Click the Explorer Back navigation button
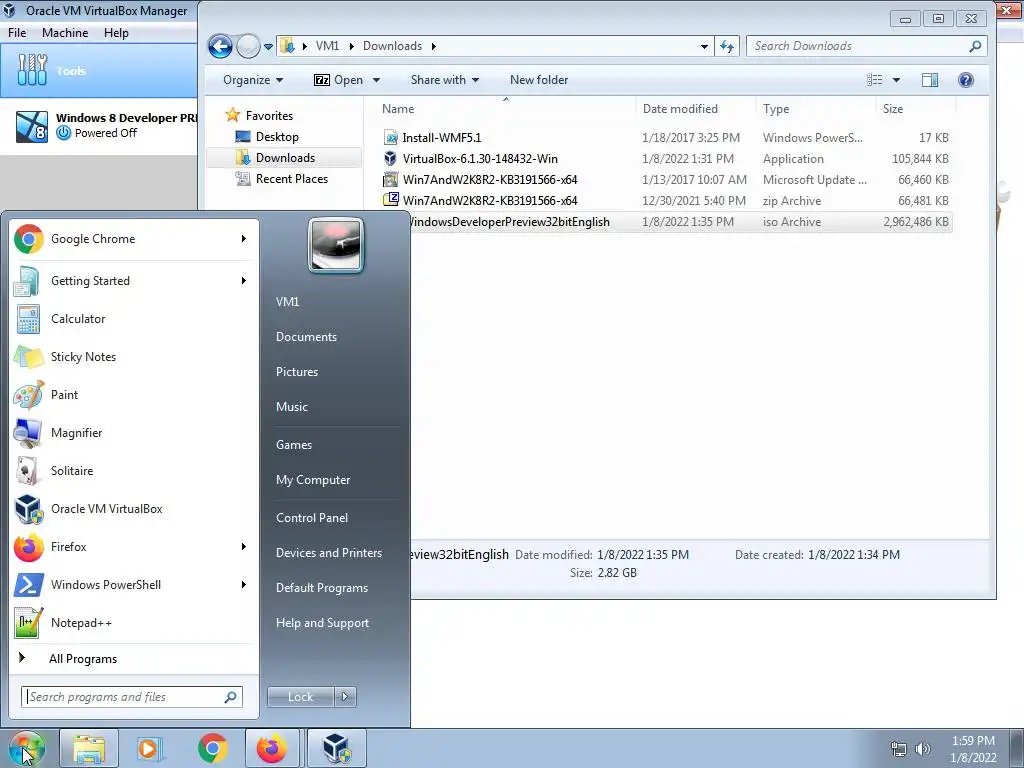Screen dimensions: 1024x768 point(220,46)
